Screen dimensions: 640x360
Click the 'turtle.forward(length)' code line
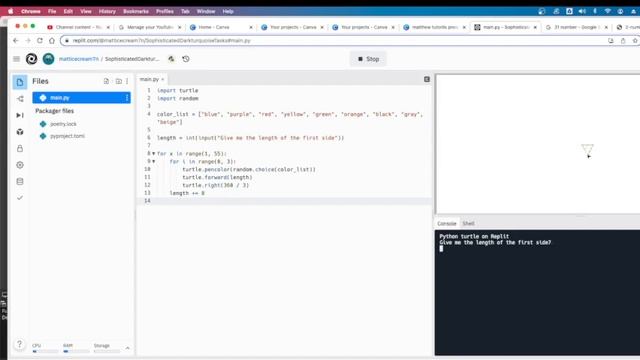pyautogui.click(x=217, y=177)
